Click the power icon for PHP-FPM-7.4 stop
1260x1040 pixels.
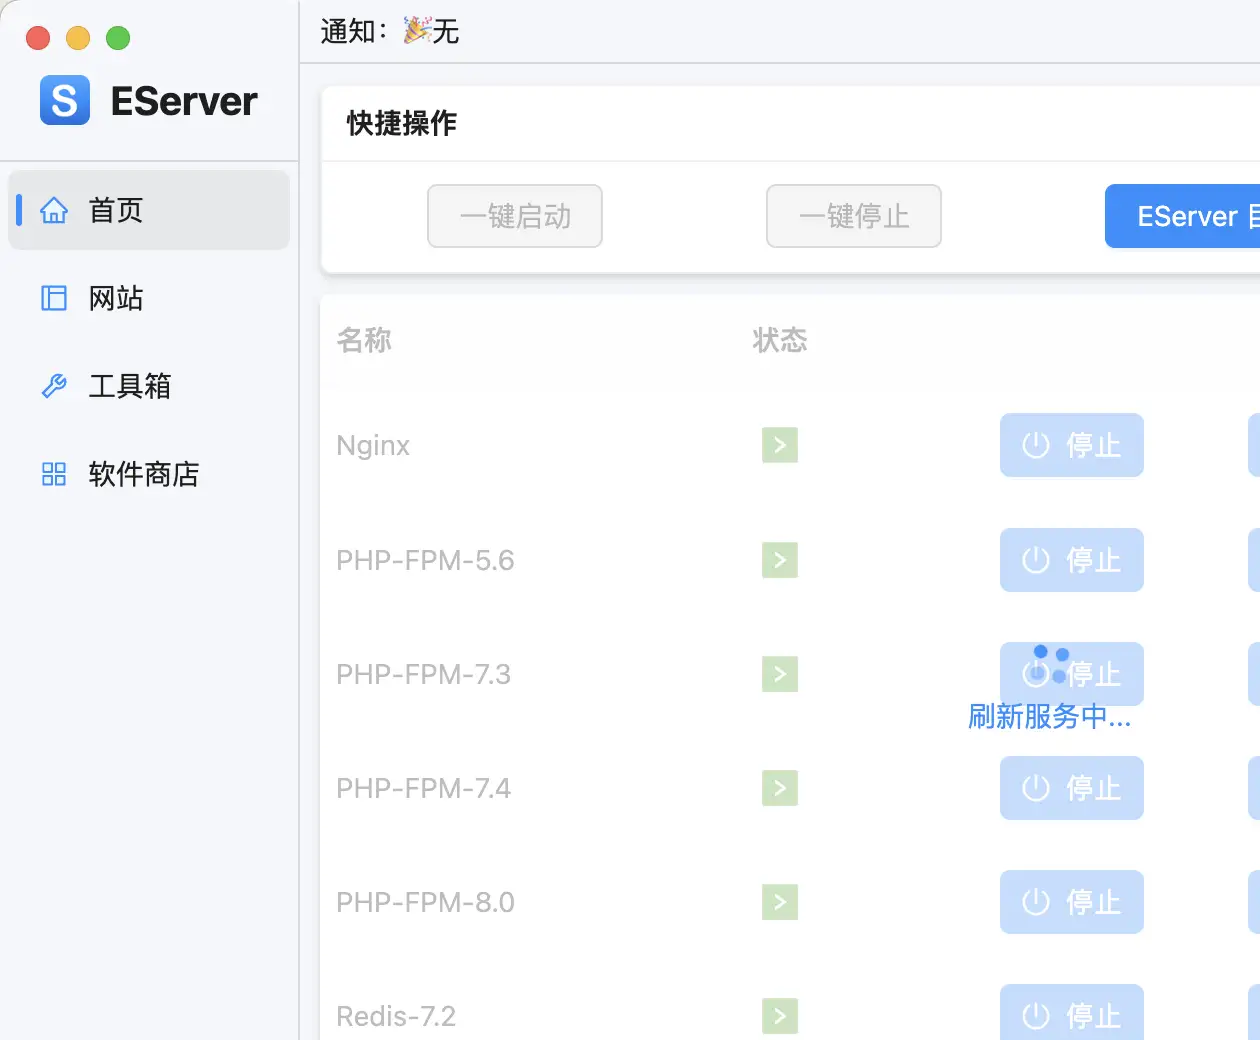tap(1038, 788)
